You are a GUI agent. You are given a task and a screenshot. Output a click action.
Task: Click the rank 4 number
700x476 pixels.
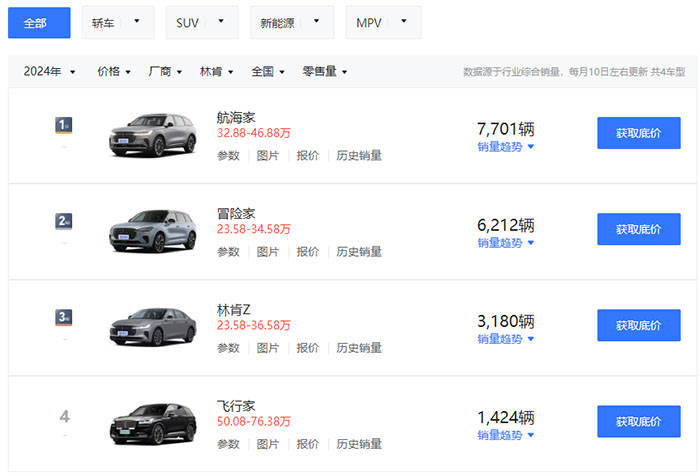(65, 417)
